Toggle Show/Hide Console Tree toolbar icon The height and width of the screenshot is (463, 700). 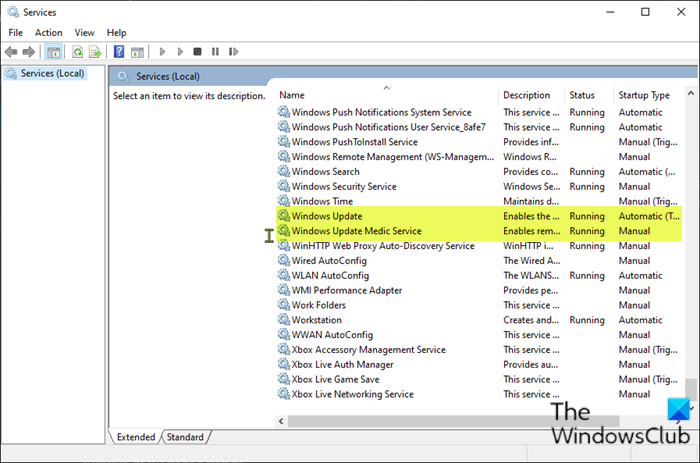pos(54,52)
